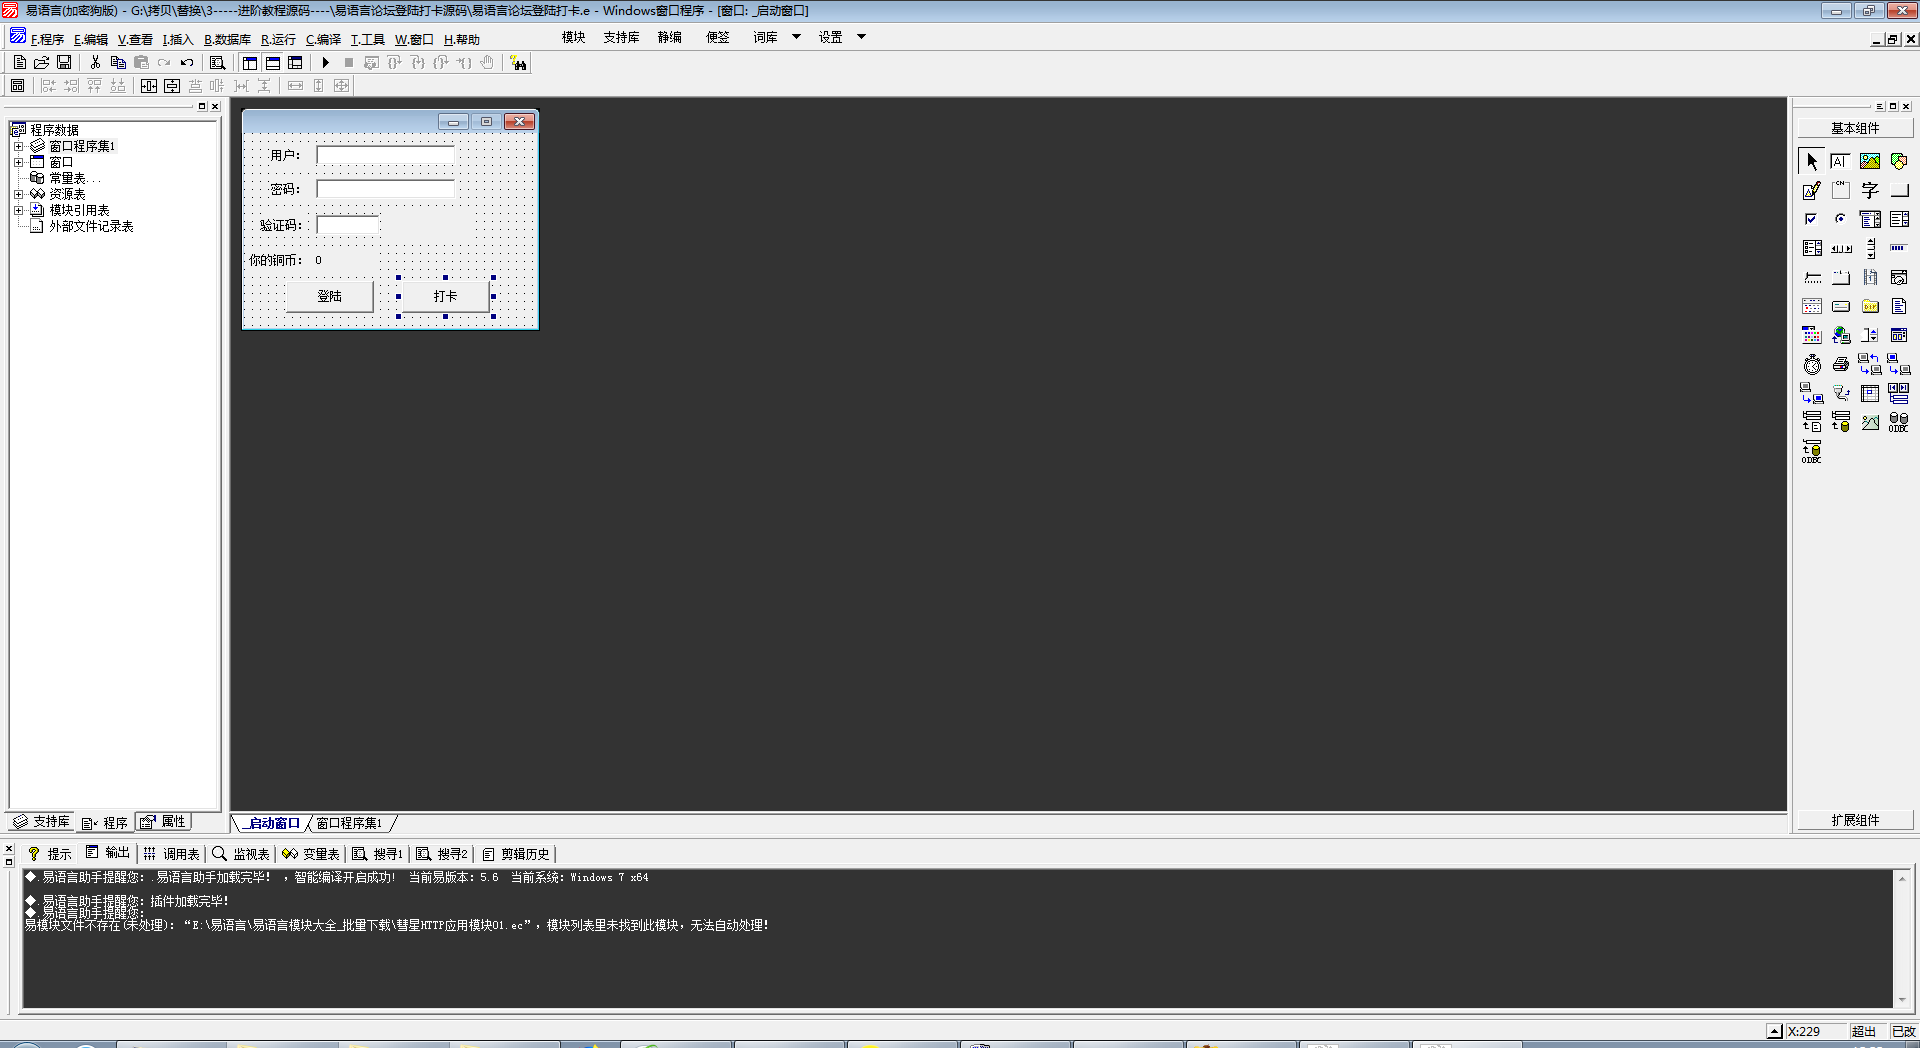Open the C.编译 menu
Viewport: 1920px width, 1048px height.
[323, 40]
